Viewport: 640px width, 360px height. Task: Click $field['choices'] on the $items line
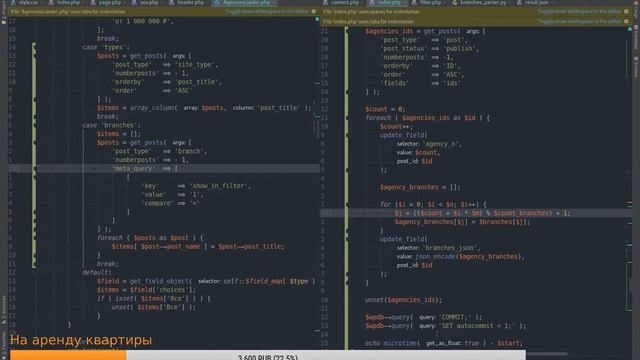click(162, 290)
